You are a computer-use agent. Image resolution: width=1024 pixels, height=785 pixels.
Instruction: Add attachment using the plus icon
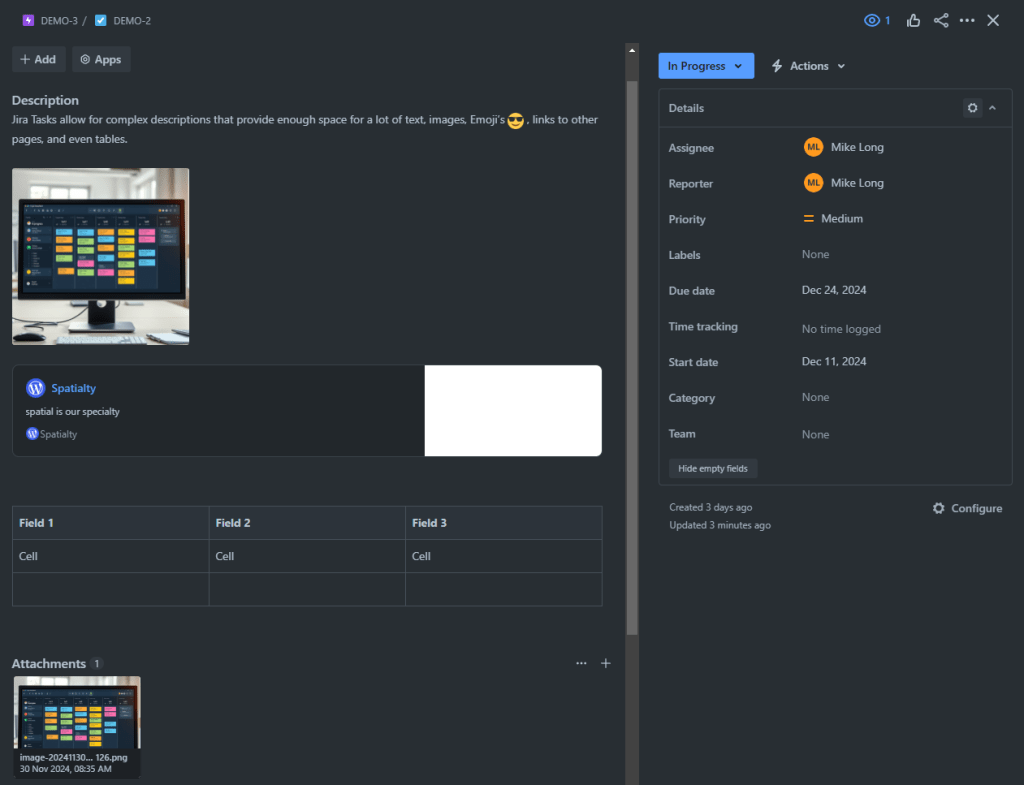coord(605,663)
